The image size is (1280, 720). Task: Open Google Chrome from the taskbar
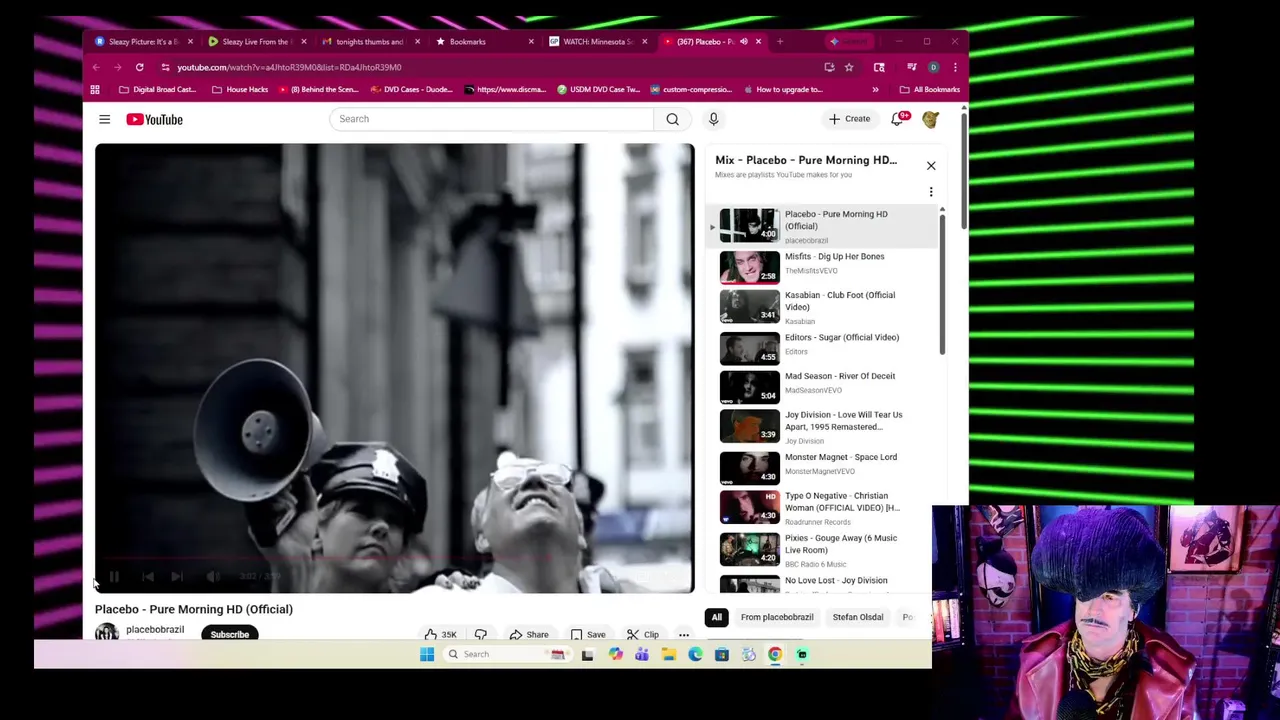point(775,655)
